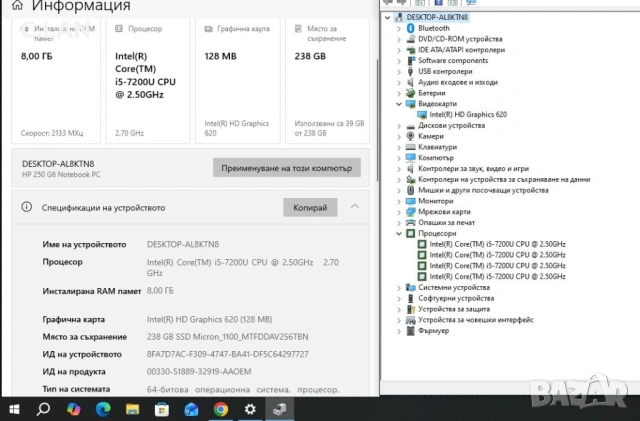The image size is (640, 421).
Task: Open Settings gear on taskbar
Action: pos(250,409)
